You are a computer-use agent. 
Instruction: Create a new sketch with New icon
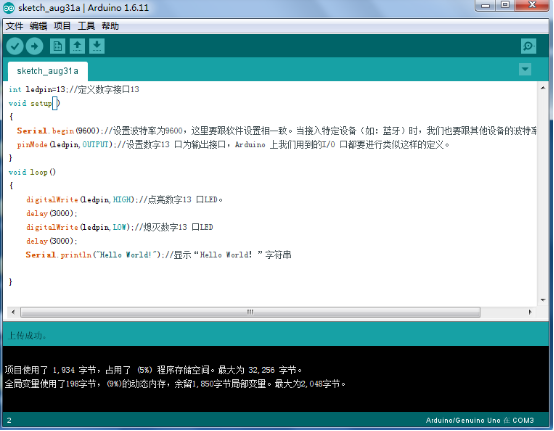[x=58, y=46]
